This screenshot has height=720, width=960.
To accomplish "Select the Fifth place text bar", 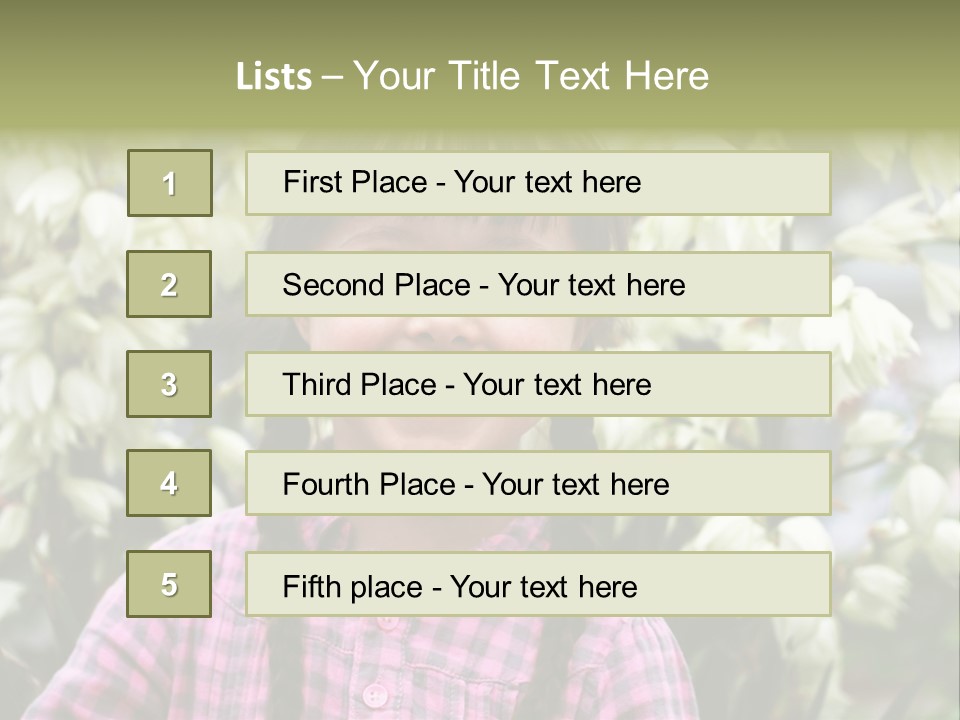I will [538, 584].
